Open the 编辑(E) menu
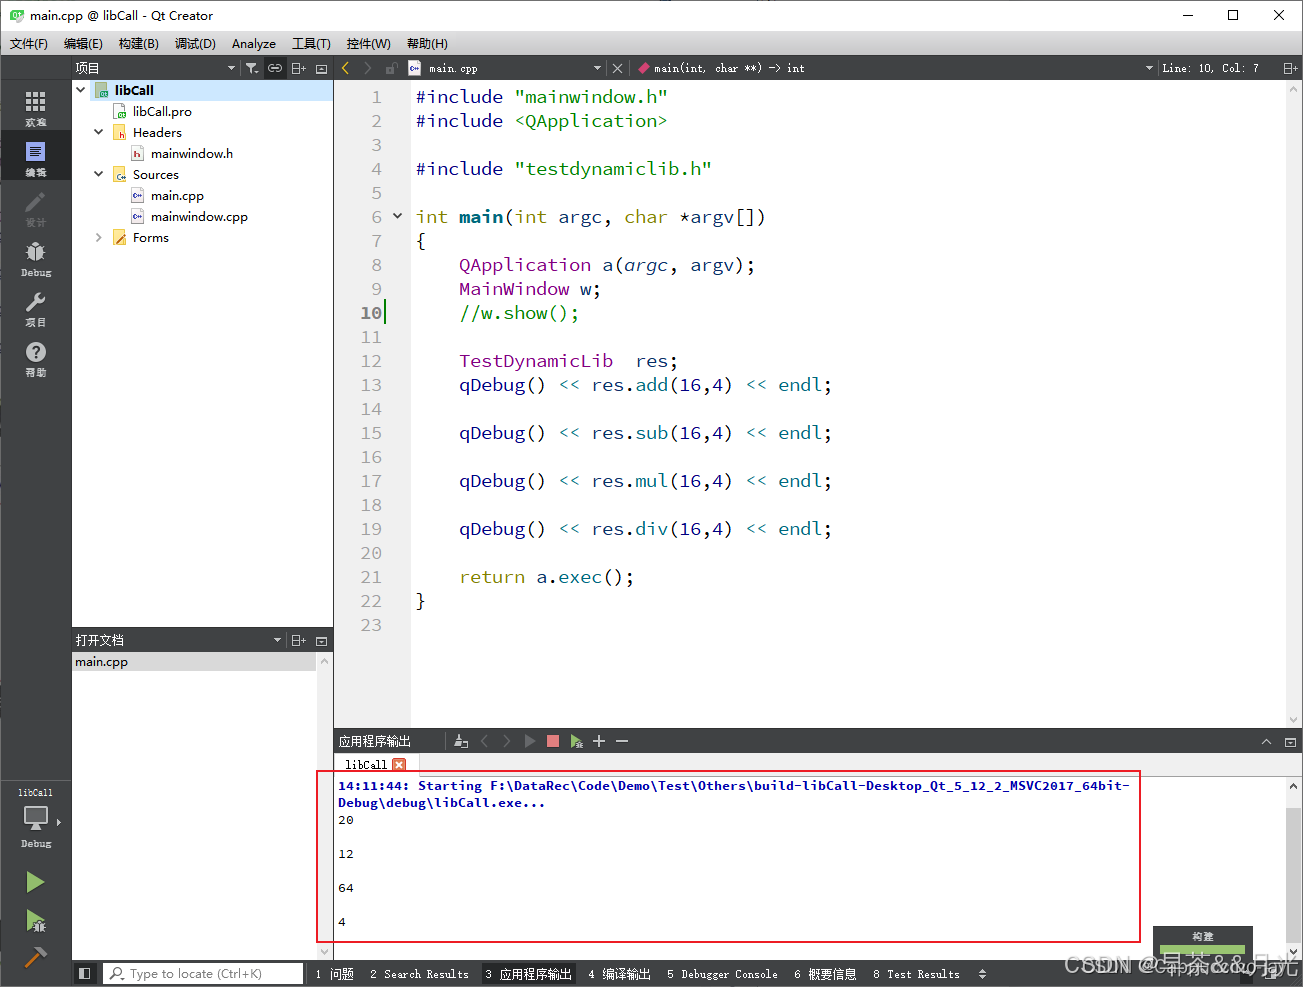Image resolution: width=1303 pixels, height=987 pixels. [83, 43]
